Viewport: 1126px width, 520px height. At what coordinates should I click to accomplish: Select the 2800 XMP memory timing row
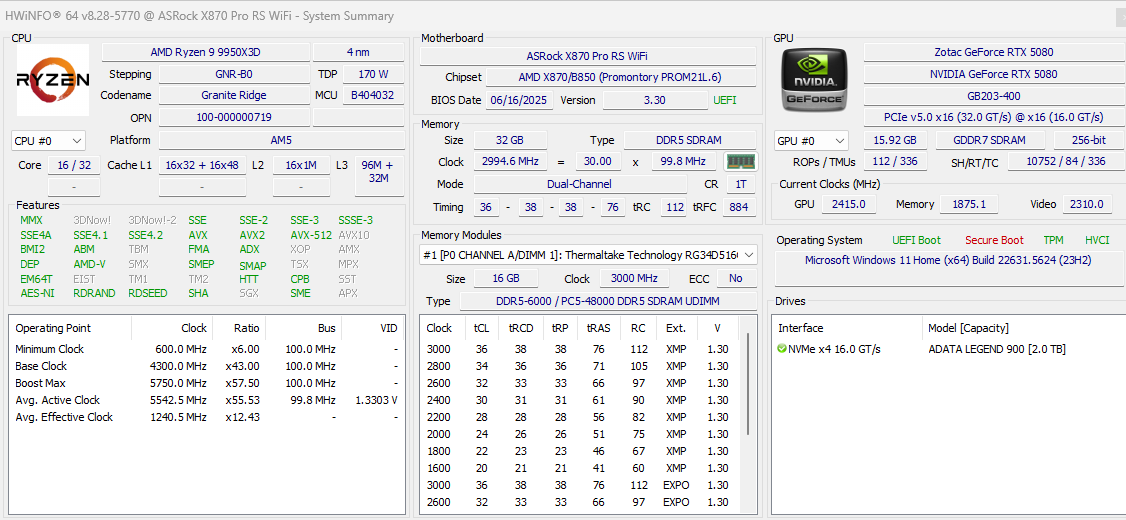point(582,366)
